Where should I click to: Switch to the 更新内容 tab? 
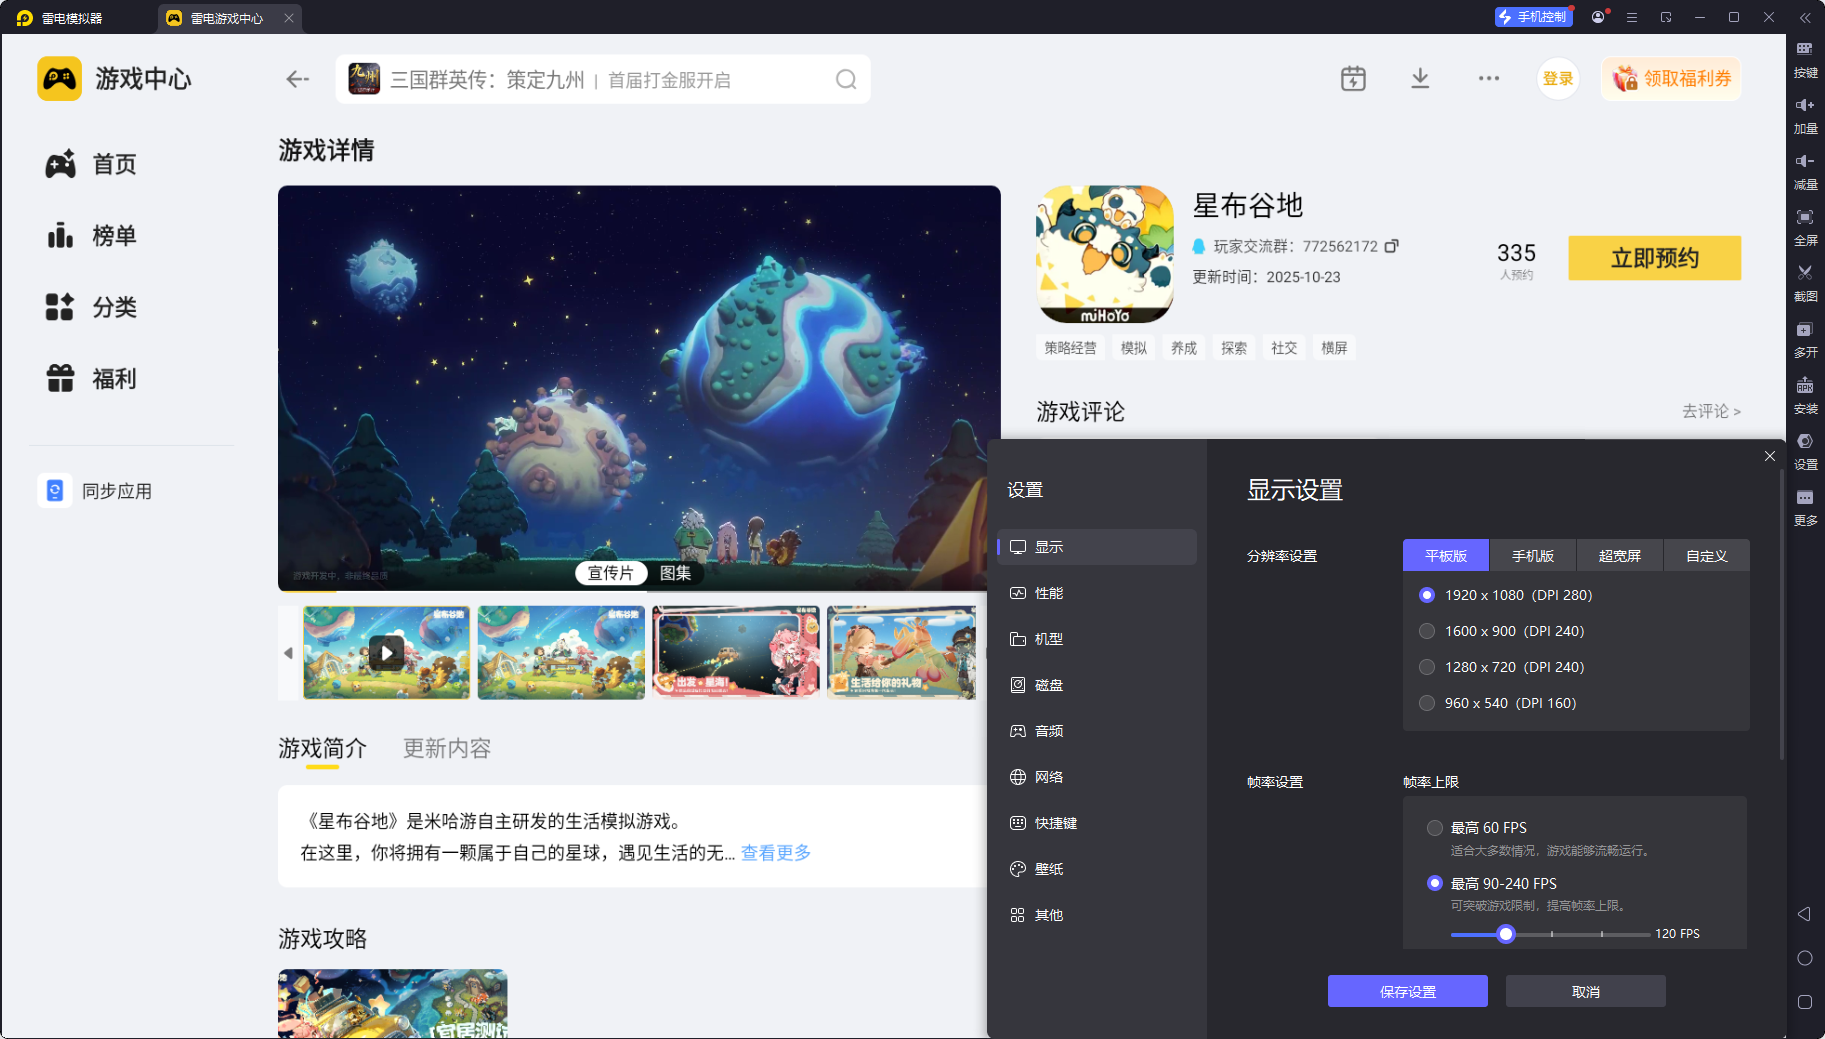coord(447,749)
